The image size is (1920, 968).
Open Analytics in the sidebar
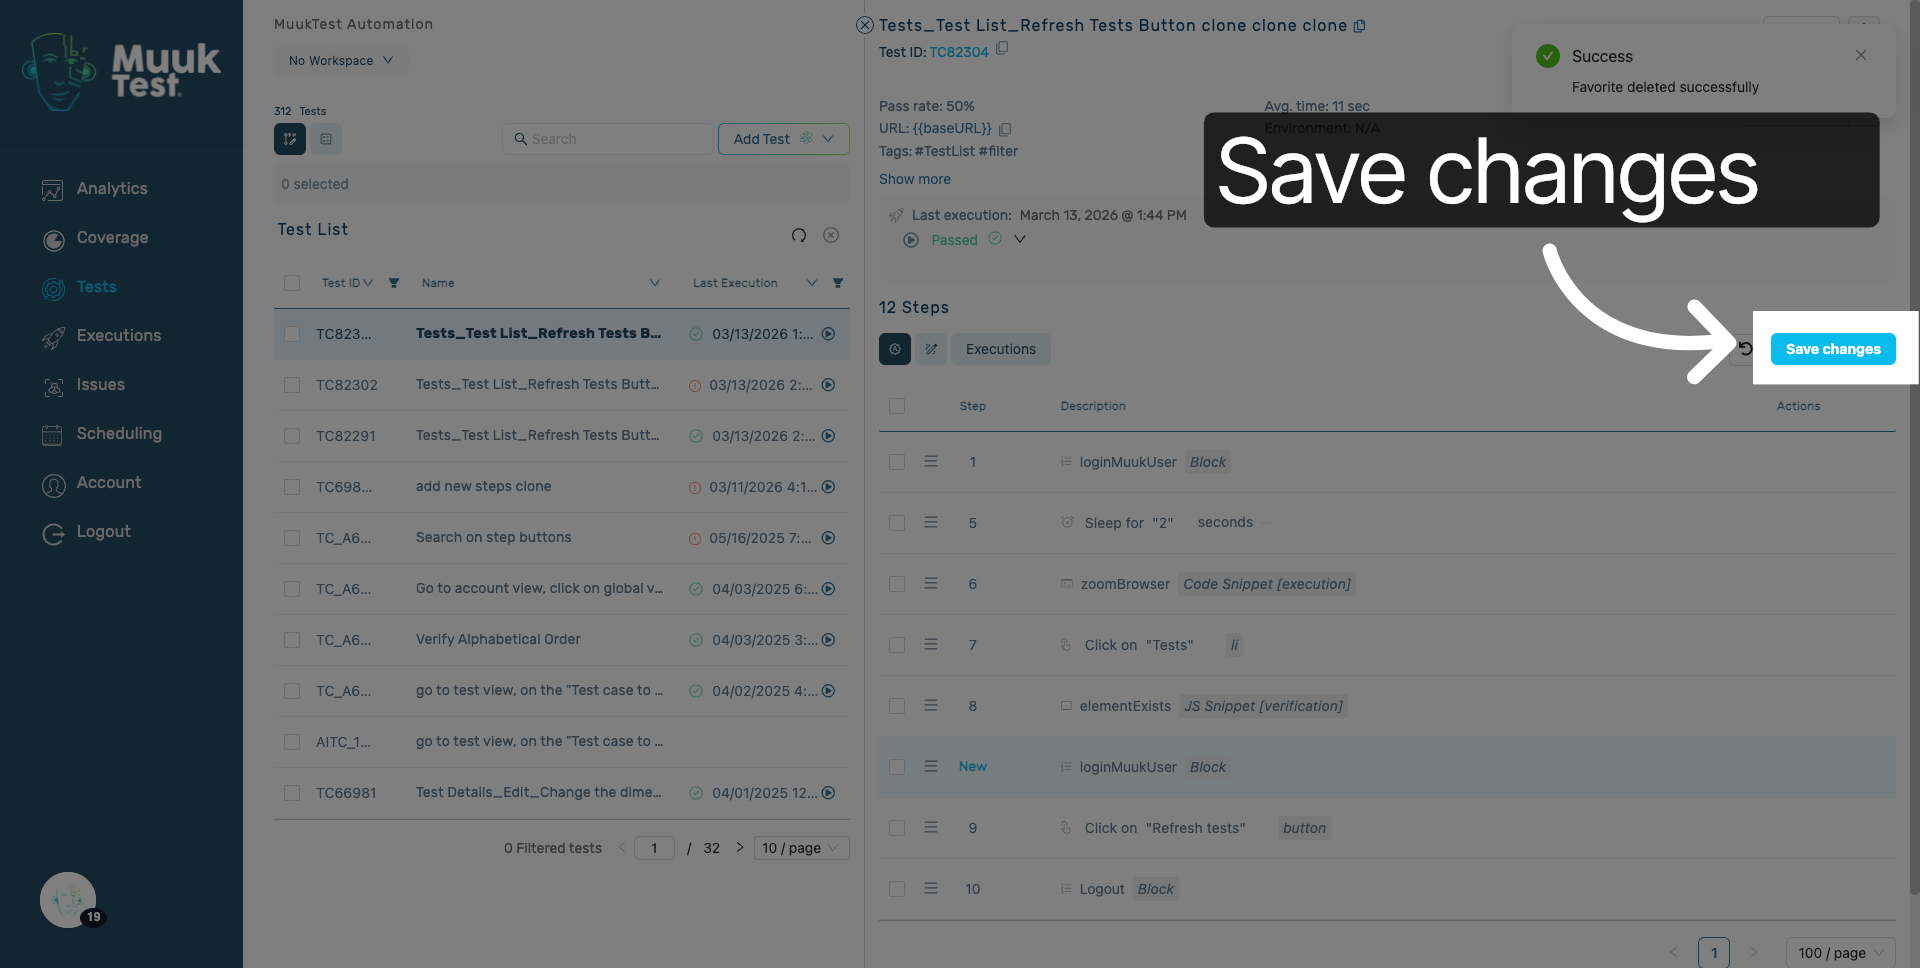(x=112, y=189)
